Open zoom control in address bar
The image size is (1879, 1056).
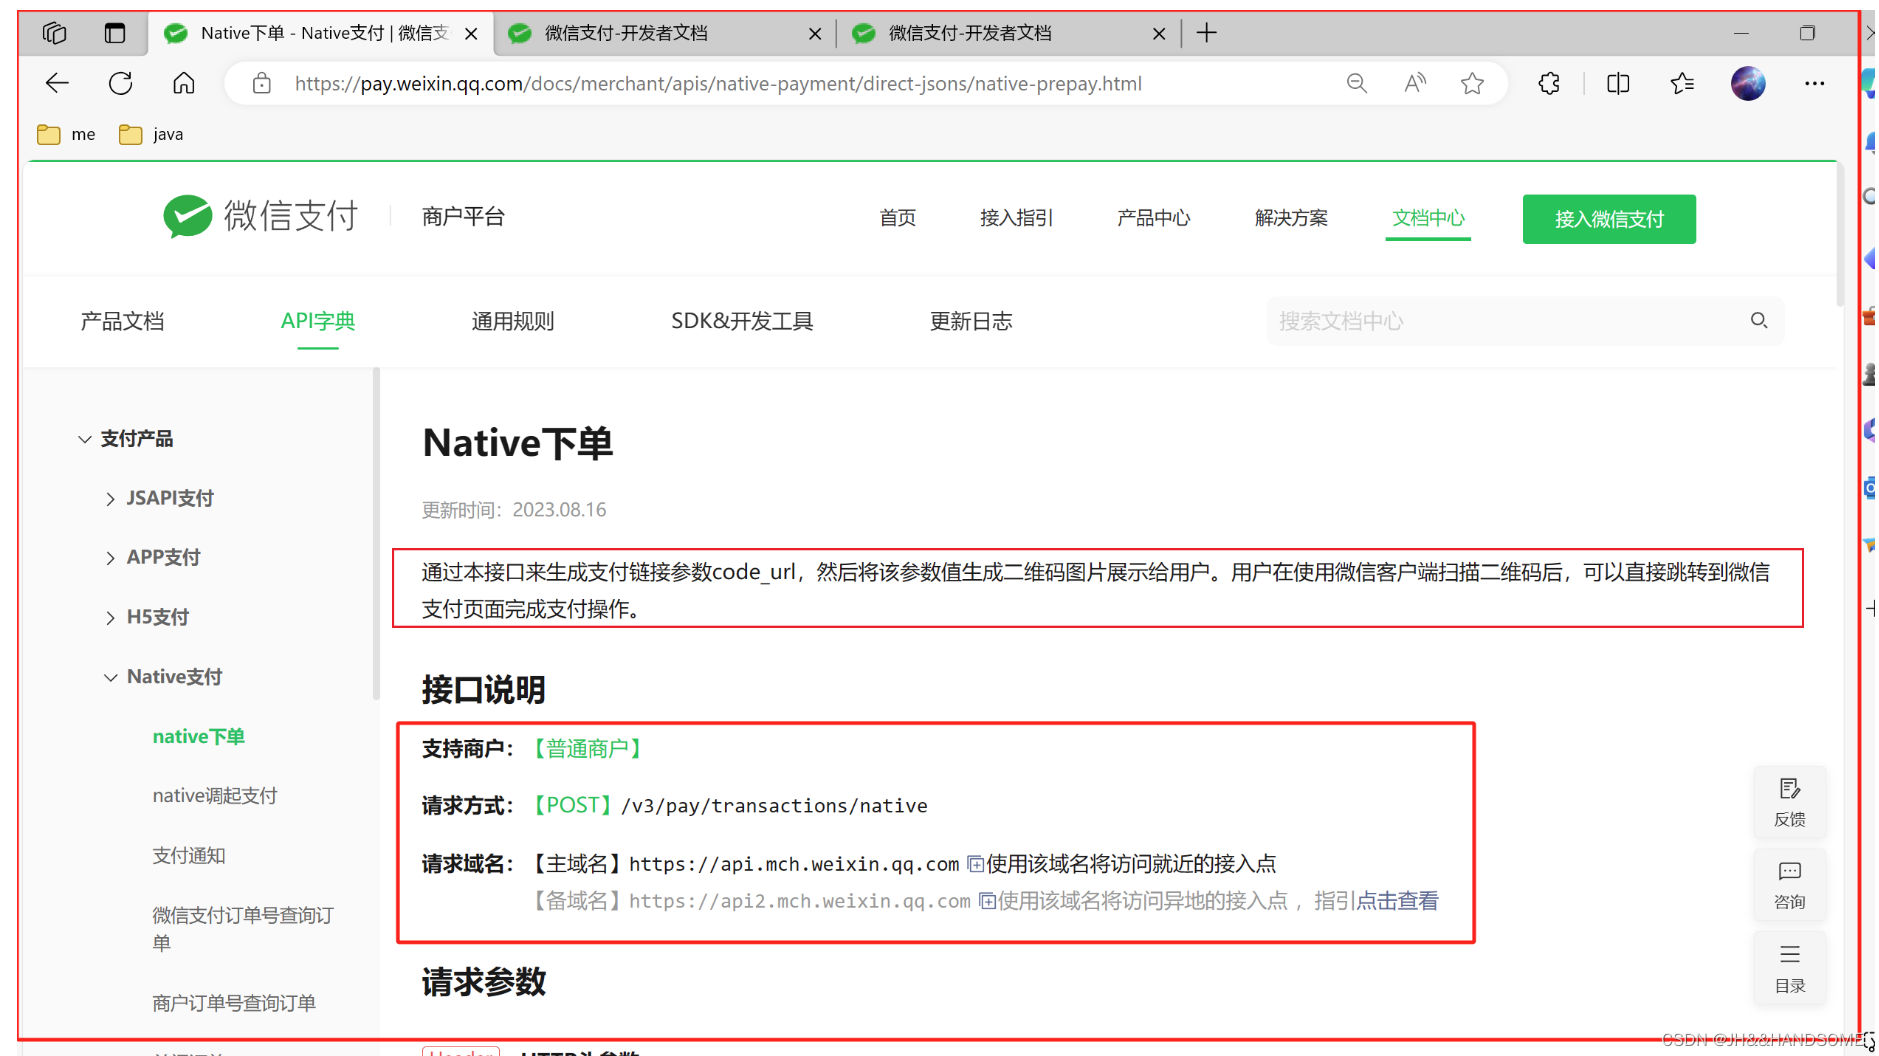(x=1356, y=84)
